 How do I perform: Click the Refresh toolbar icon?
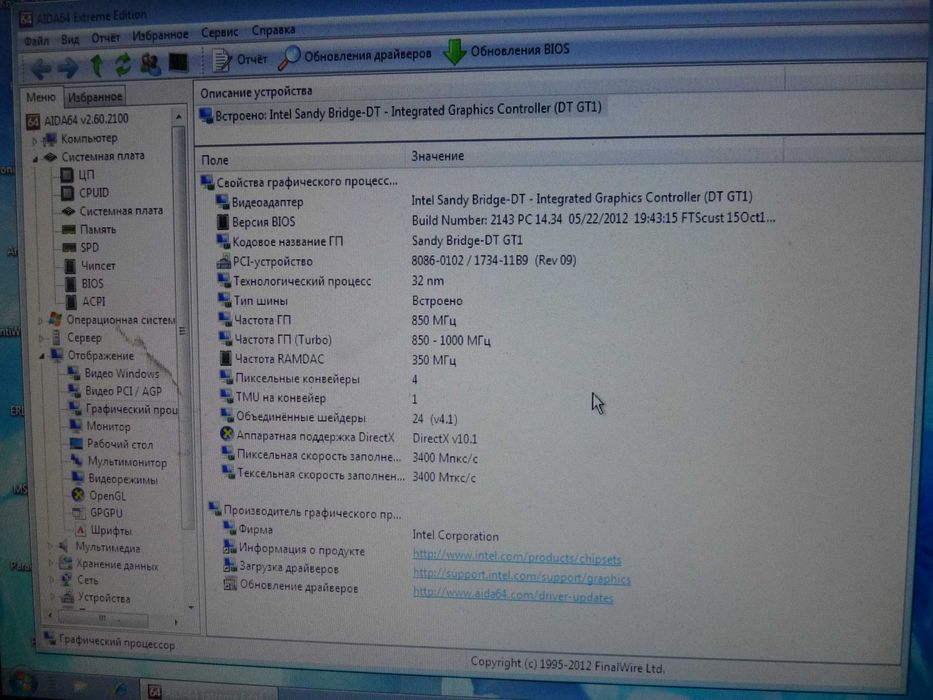[x=123, y=64]
